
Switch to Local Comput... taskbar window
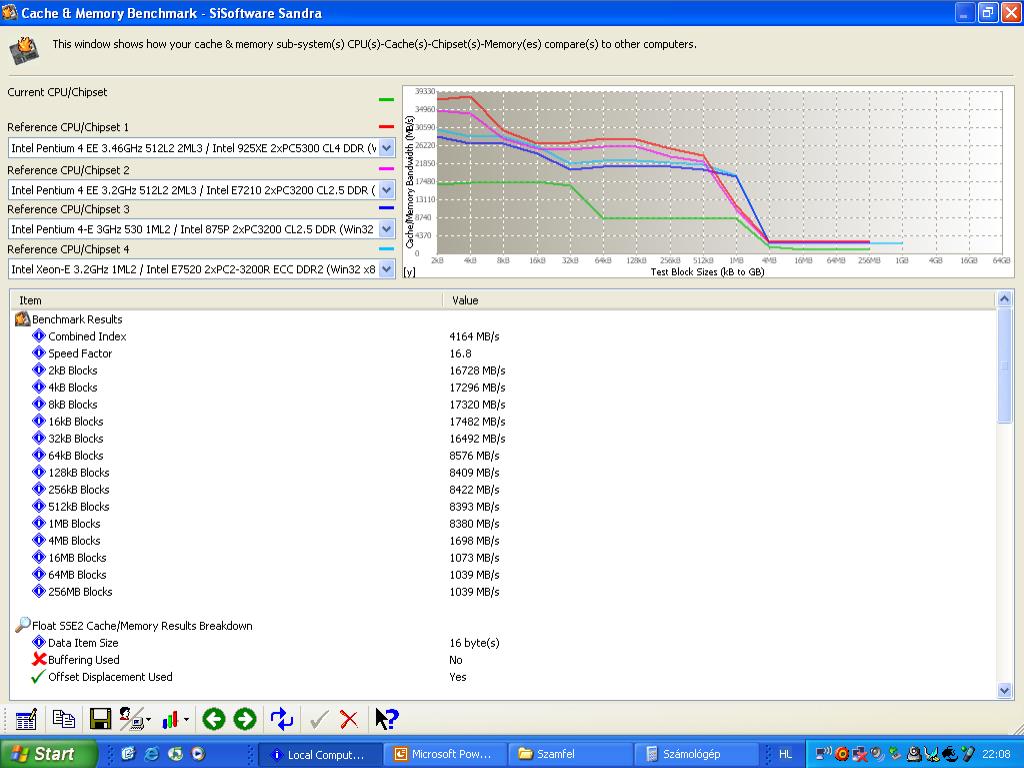pyautogui.click(x=319, y=754)
